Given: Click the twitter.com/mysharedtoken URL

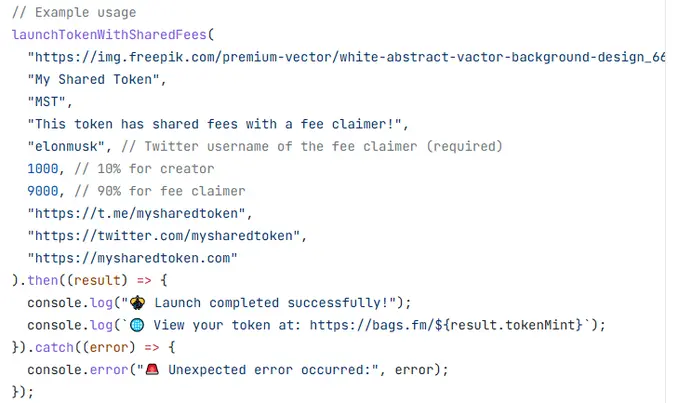Looking at the screenshot, I should pyautogui.click(x=164, y=236).
